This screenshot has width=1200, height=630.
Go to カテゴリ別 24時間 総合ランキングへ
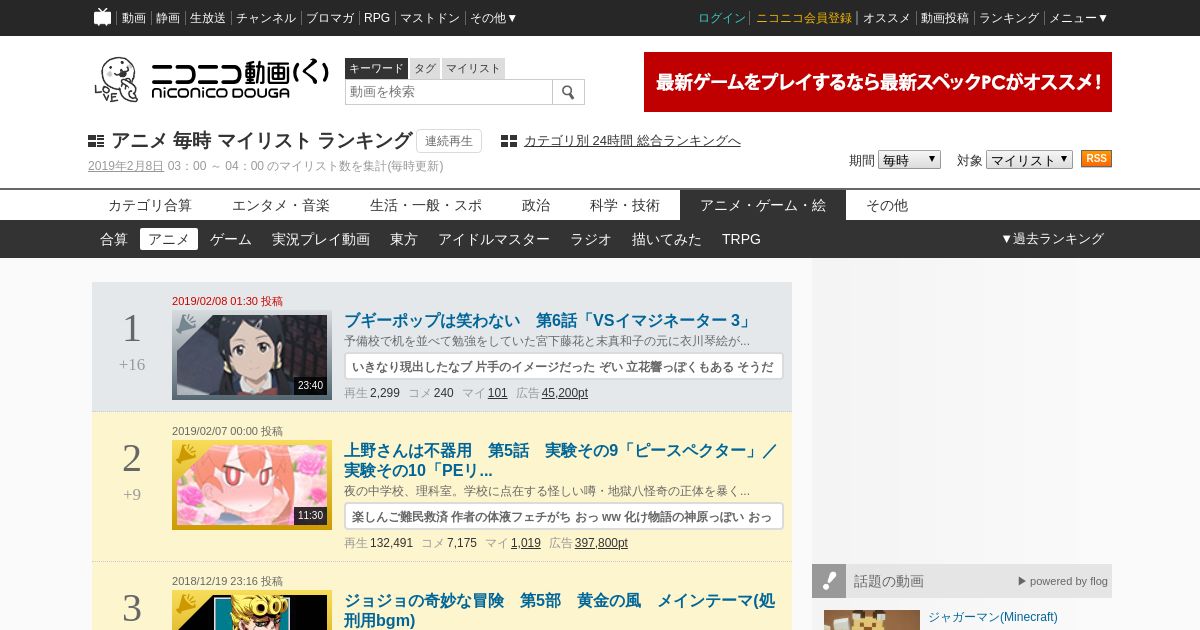[632, 141]
